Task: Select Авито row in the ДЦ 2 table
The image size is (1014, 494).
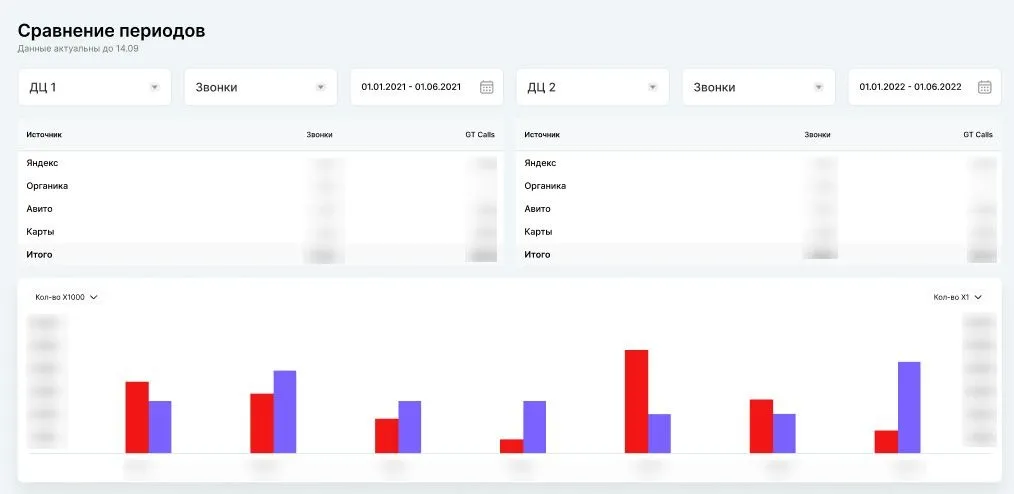Action: 538,209
